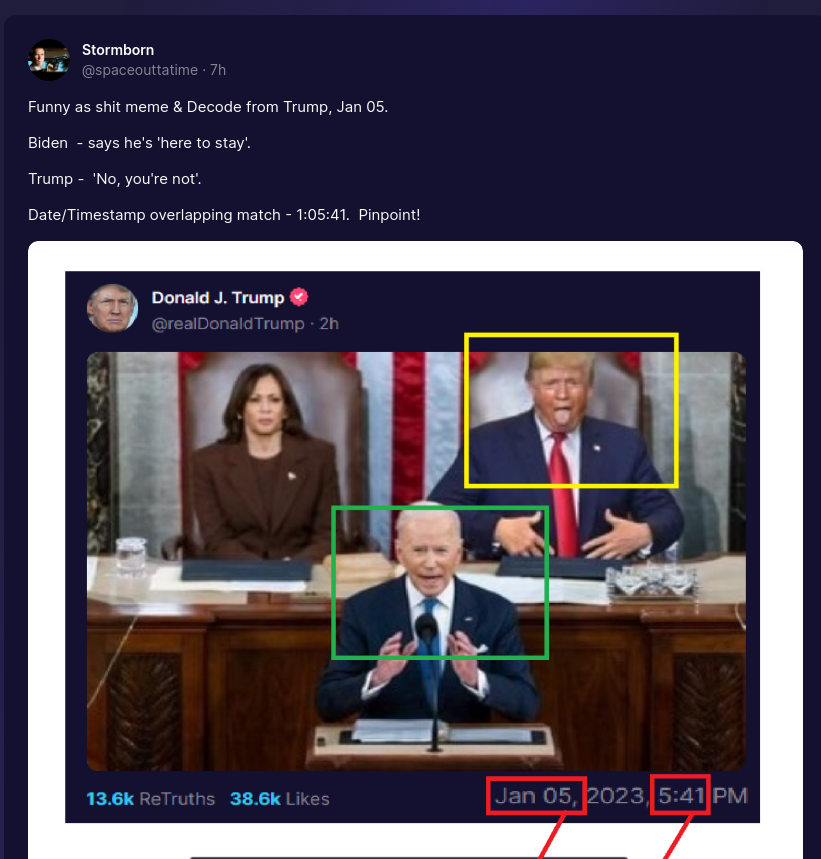Click the Donald J. Trump name in the embed
This screenshot has height=859, width=821.
[x=217, y=297]
